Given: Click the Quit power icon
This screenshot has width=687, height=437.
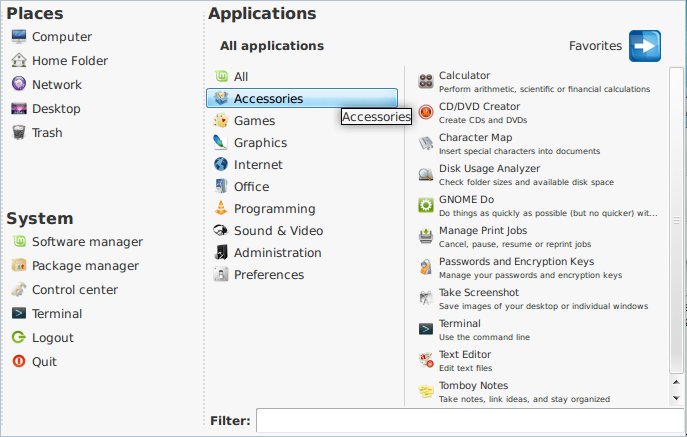Looking at the screenshot, I should click(19, 361).
